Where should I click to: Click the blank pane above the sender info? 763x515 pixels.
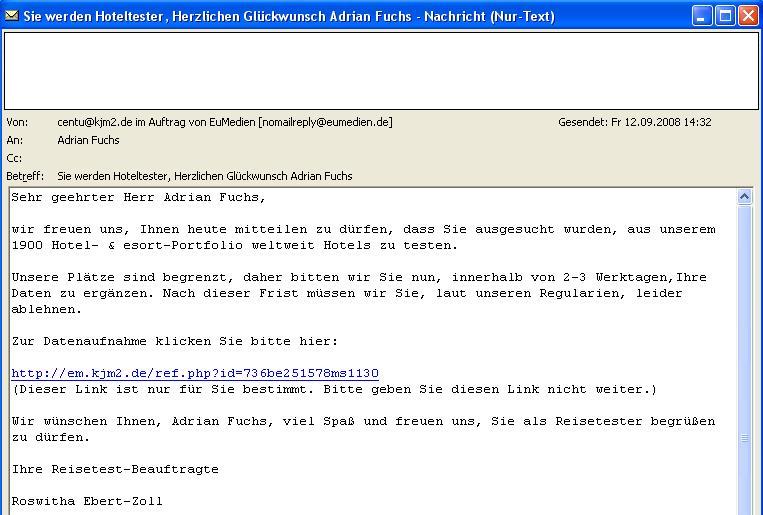[380, 70]
